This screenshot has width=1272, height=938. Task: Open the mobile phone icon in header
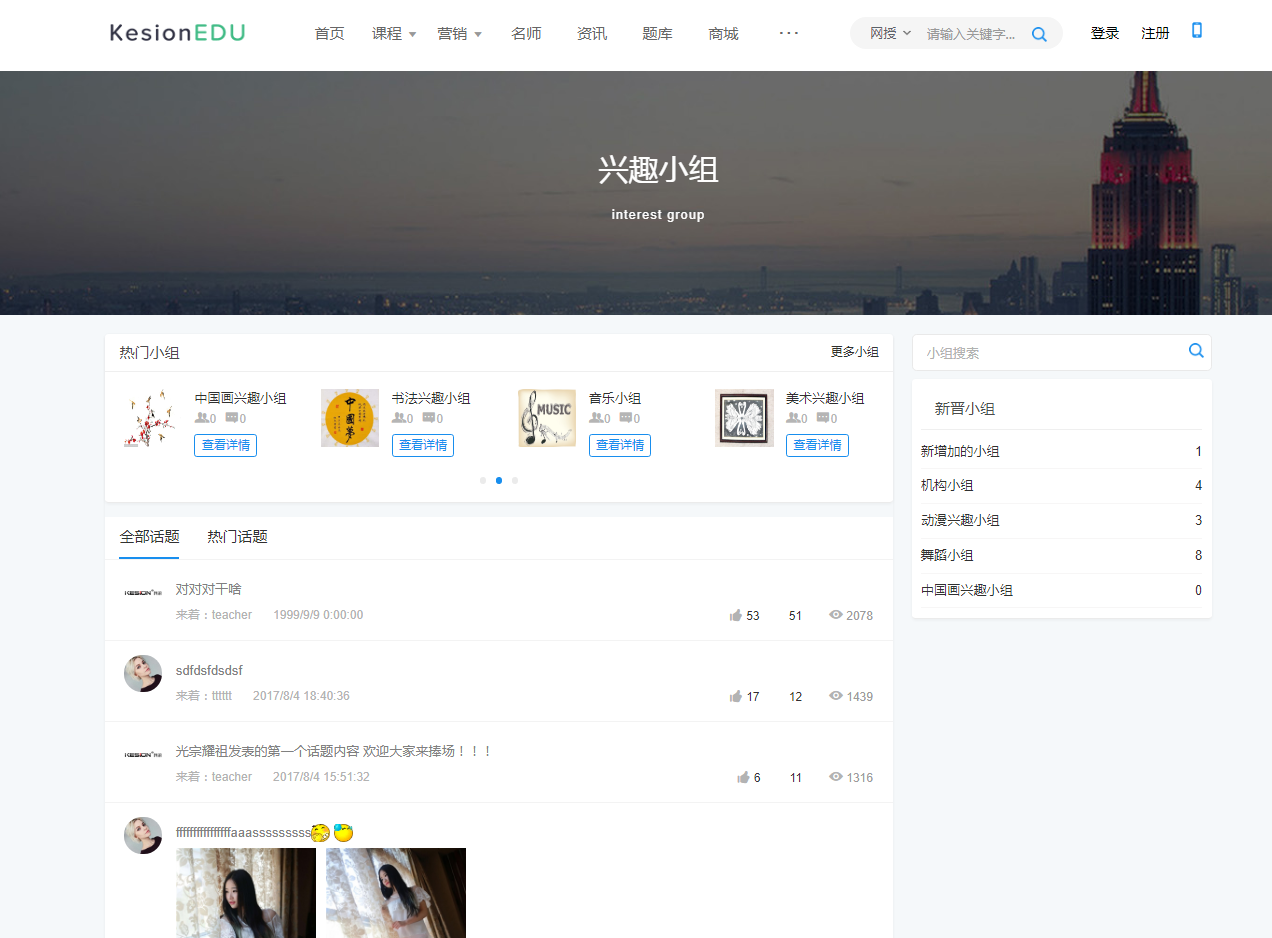click(x=1197, y=31)
